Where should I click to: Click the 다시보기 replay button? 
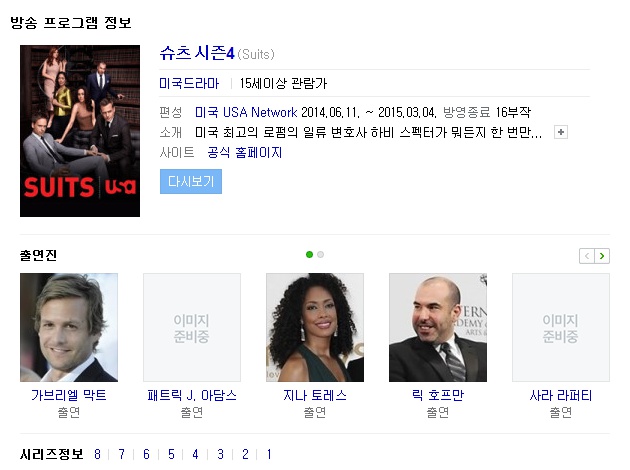click(x=191, y=182)
